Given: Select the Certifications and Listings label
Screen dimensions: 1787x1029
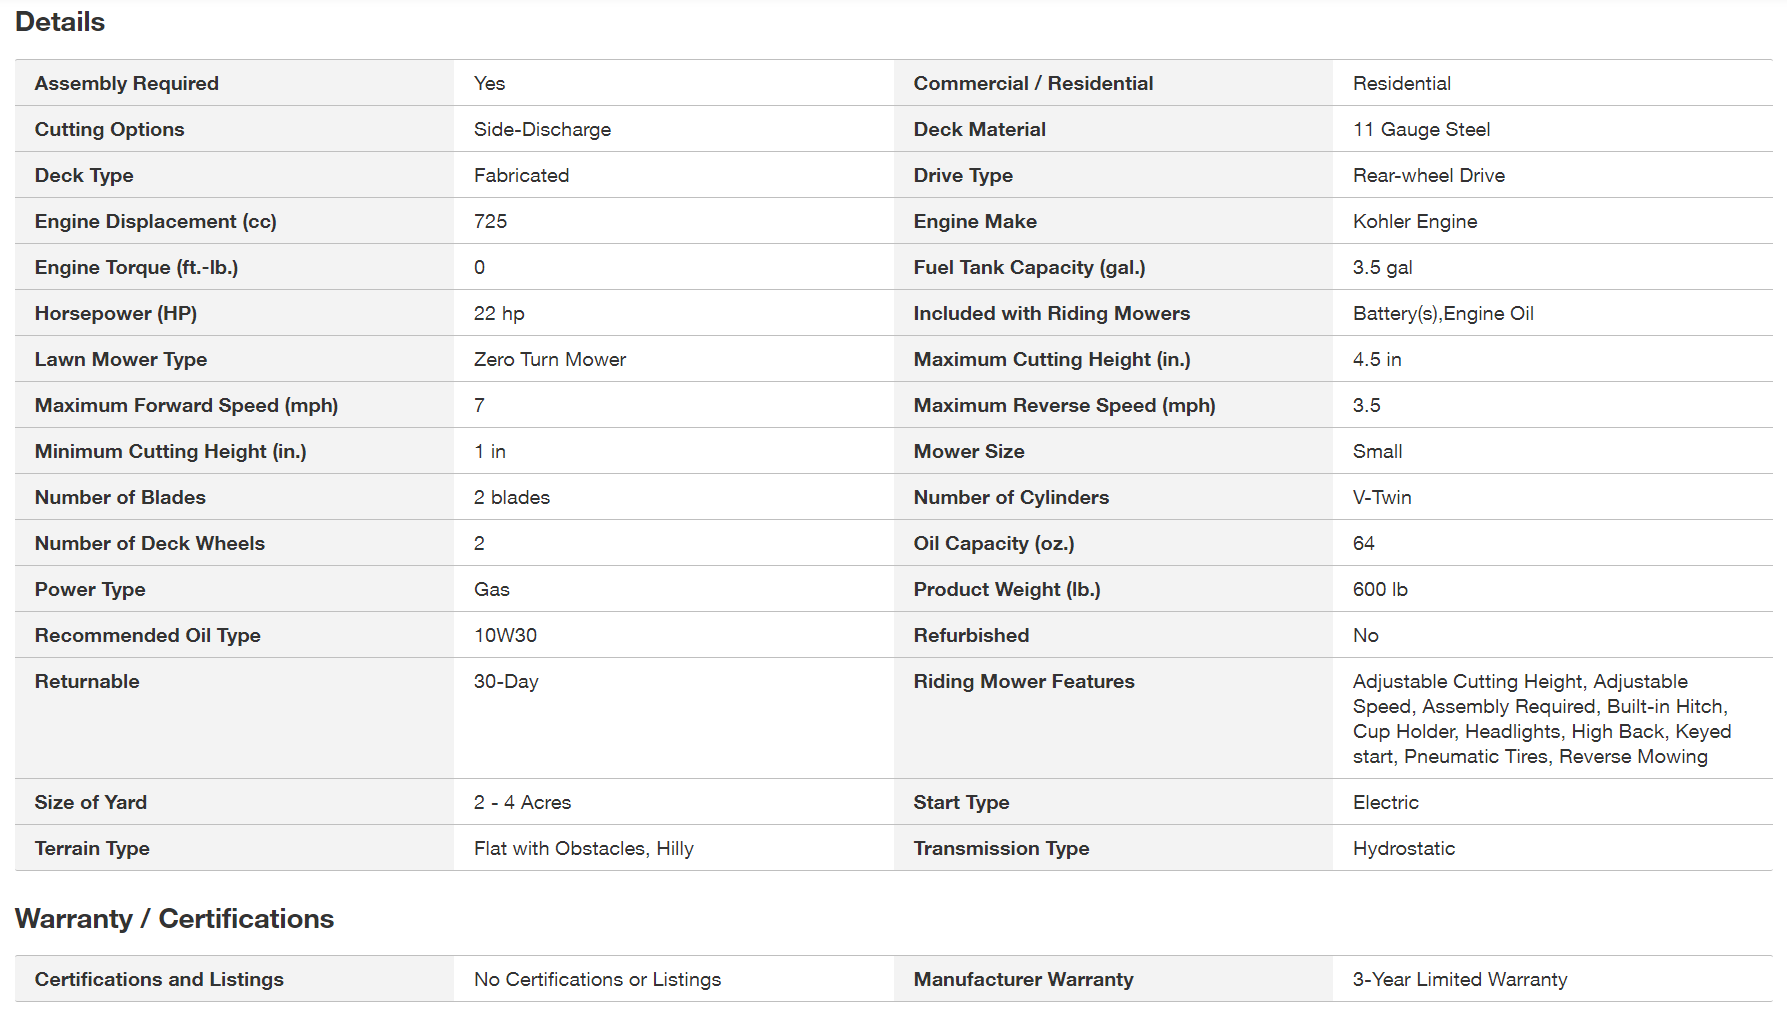Looking at the screenshot, I should [x=159, y=979].
